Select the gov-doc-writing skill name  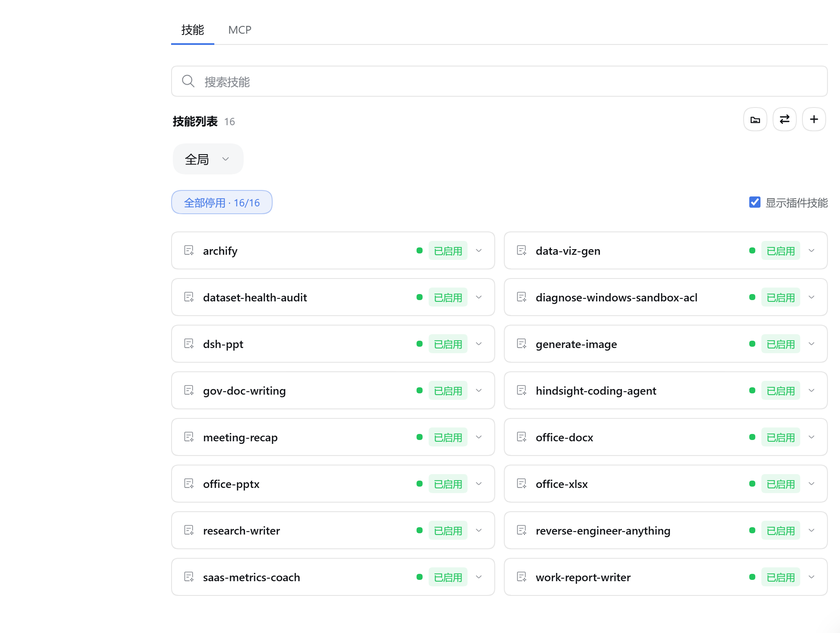click(x=244, y=390)
